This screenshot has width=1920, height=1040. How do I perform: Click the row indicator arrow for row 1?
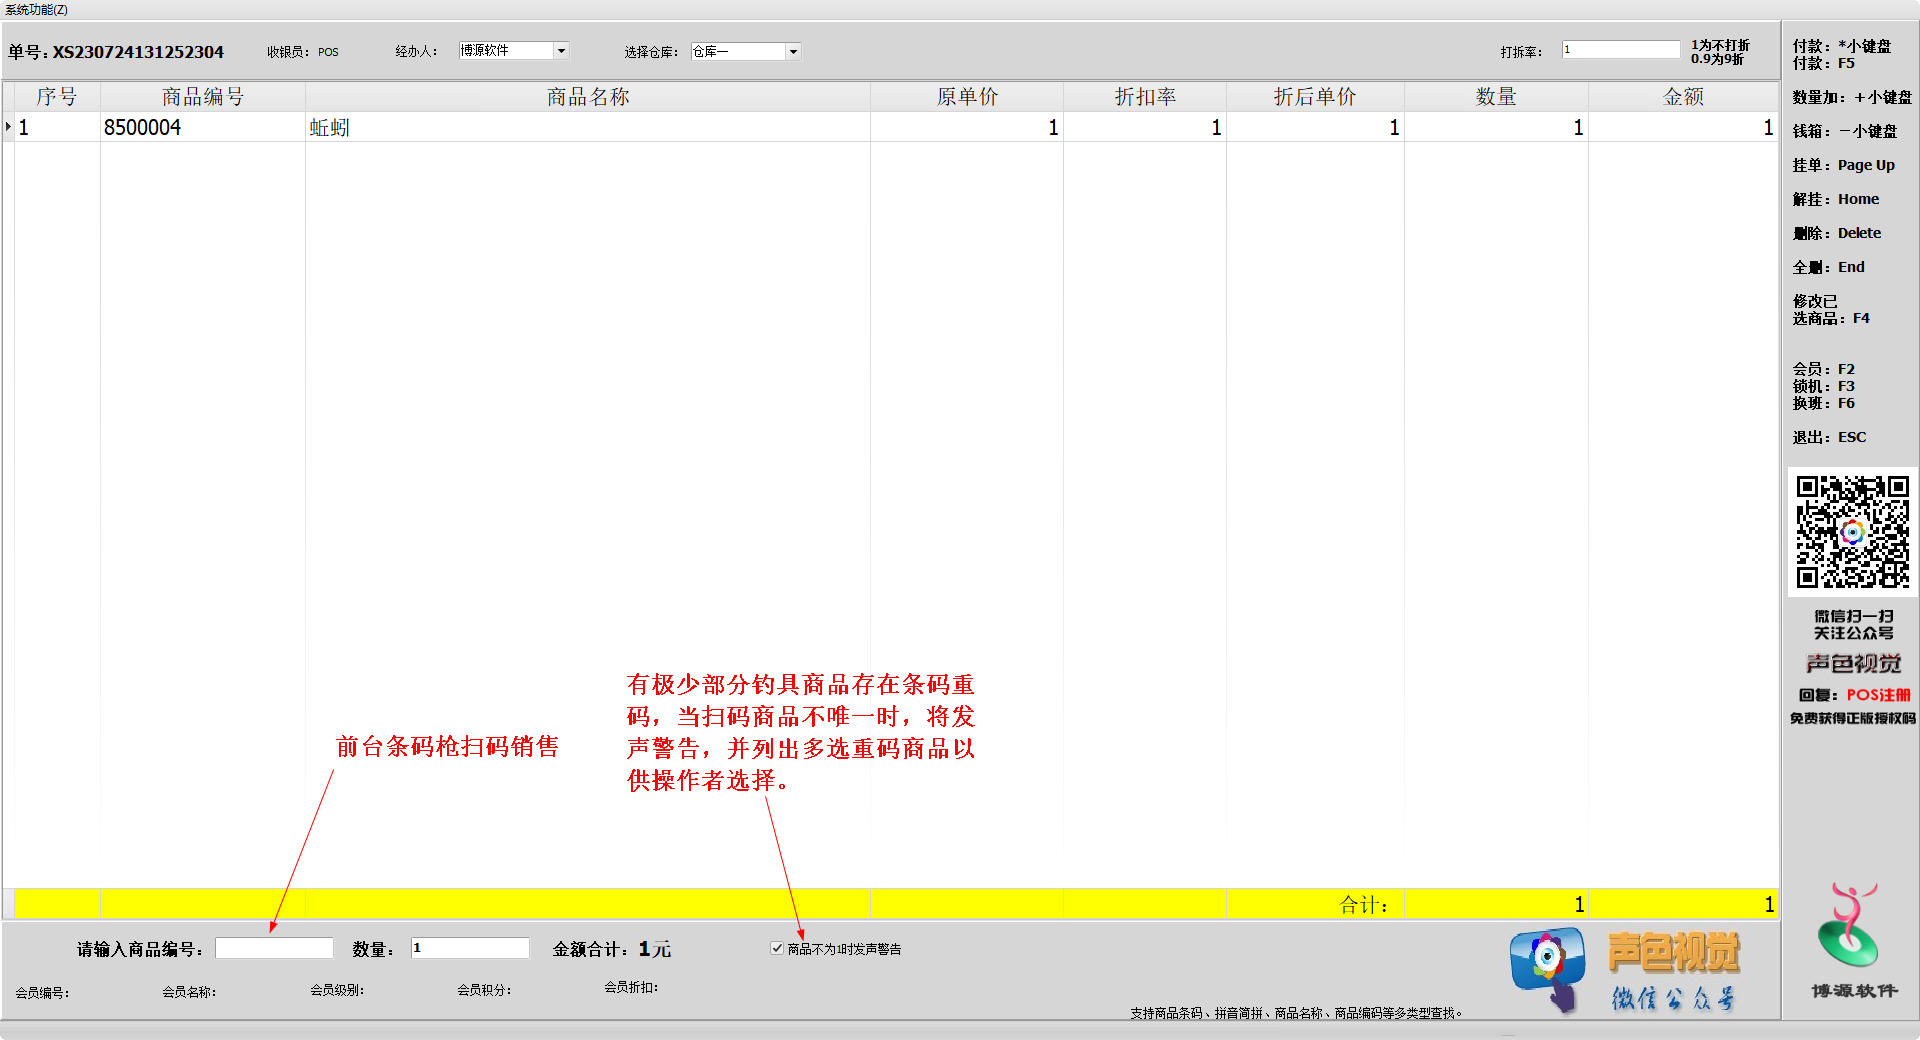(9, 127)
